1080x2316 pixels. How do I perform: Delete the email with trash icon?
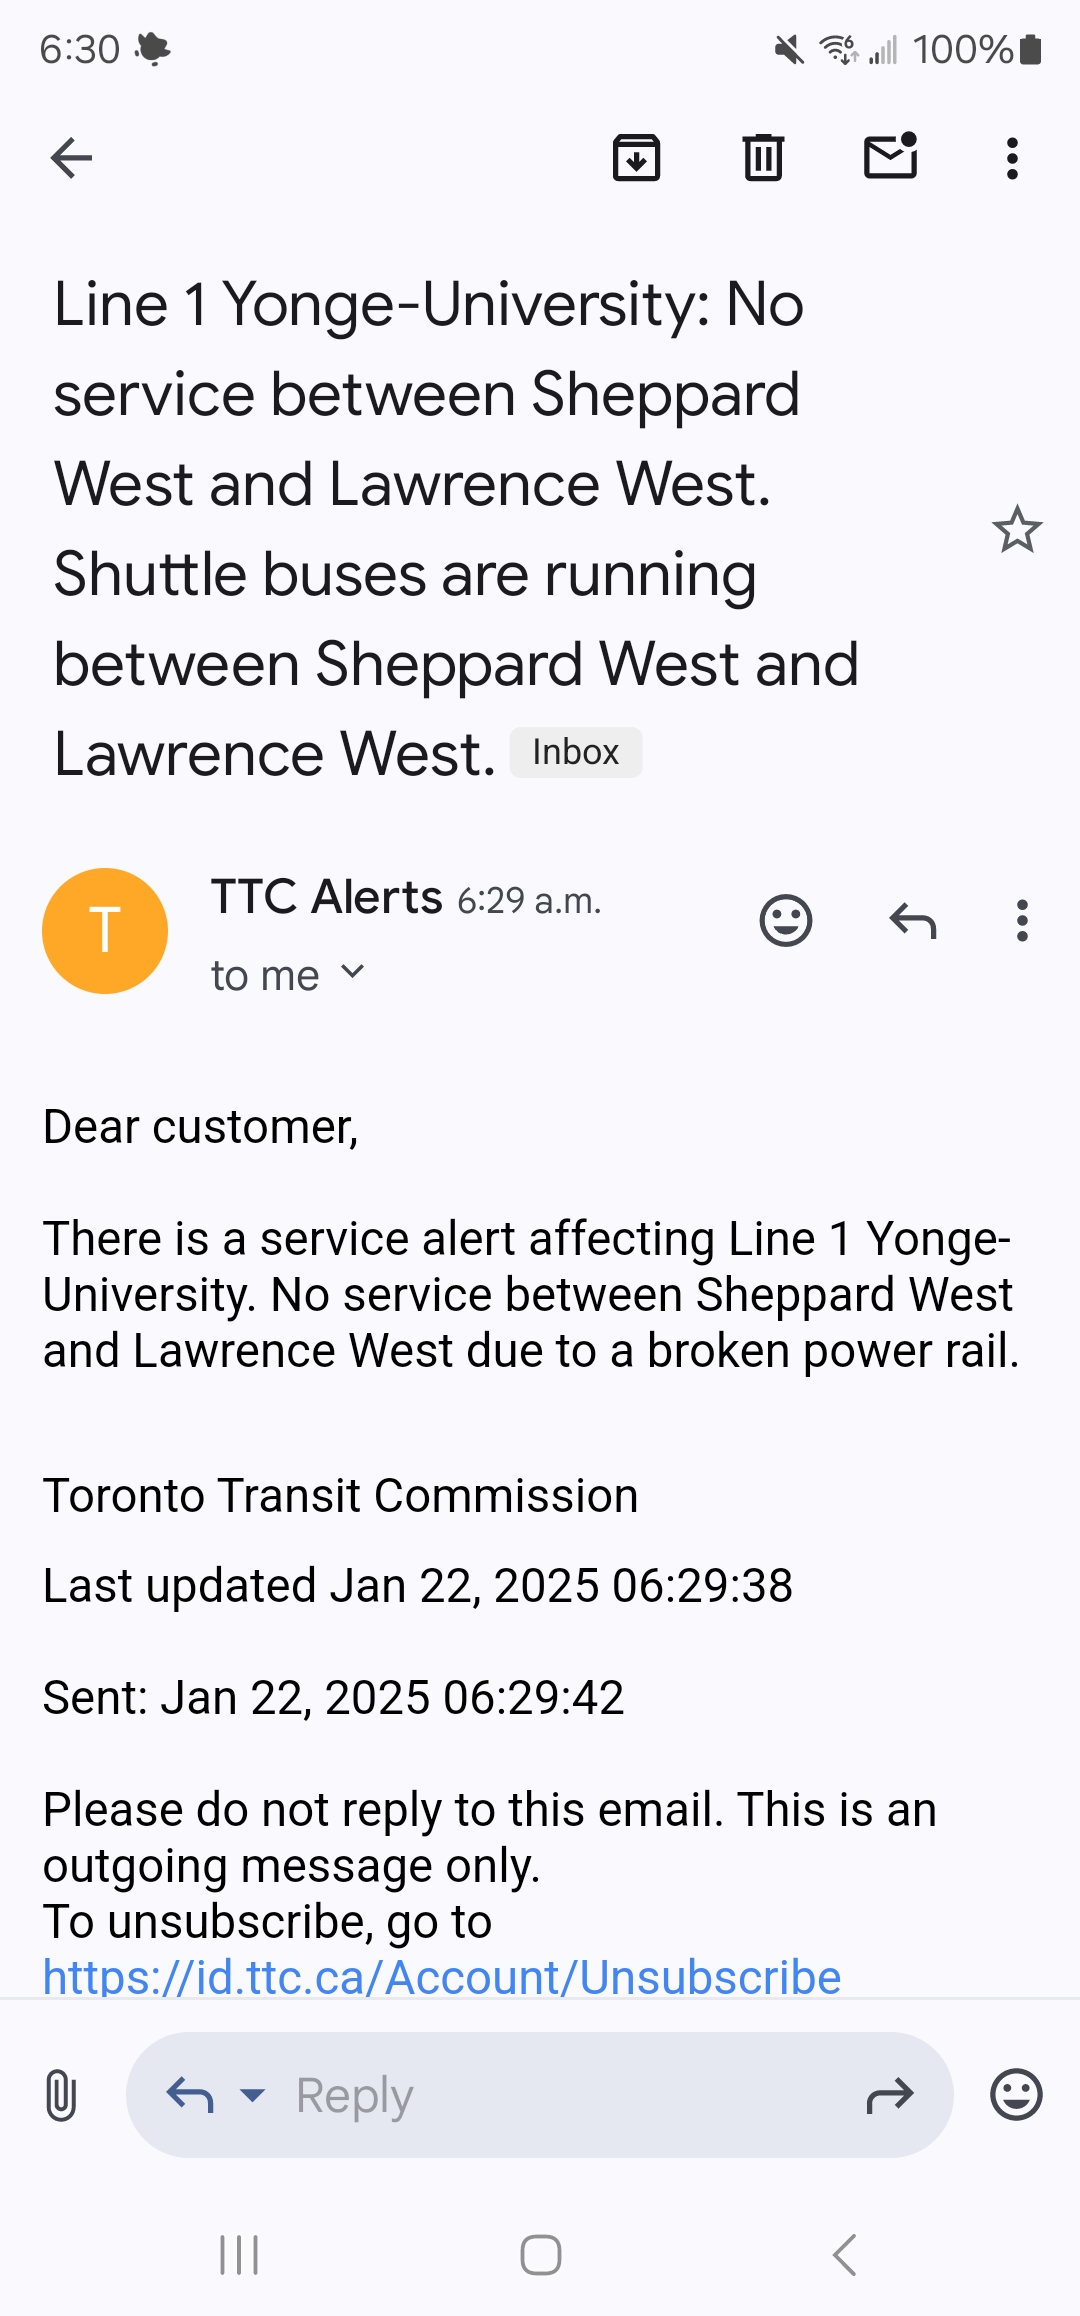pyautogui.click(x=763, y=158)
